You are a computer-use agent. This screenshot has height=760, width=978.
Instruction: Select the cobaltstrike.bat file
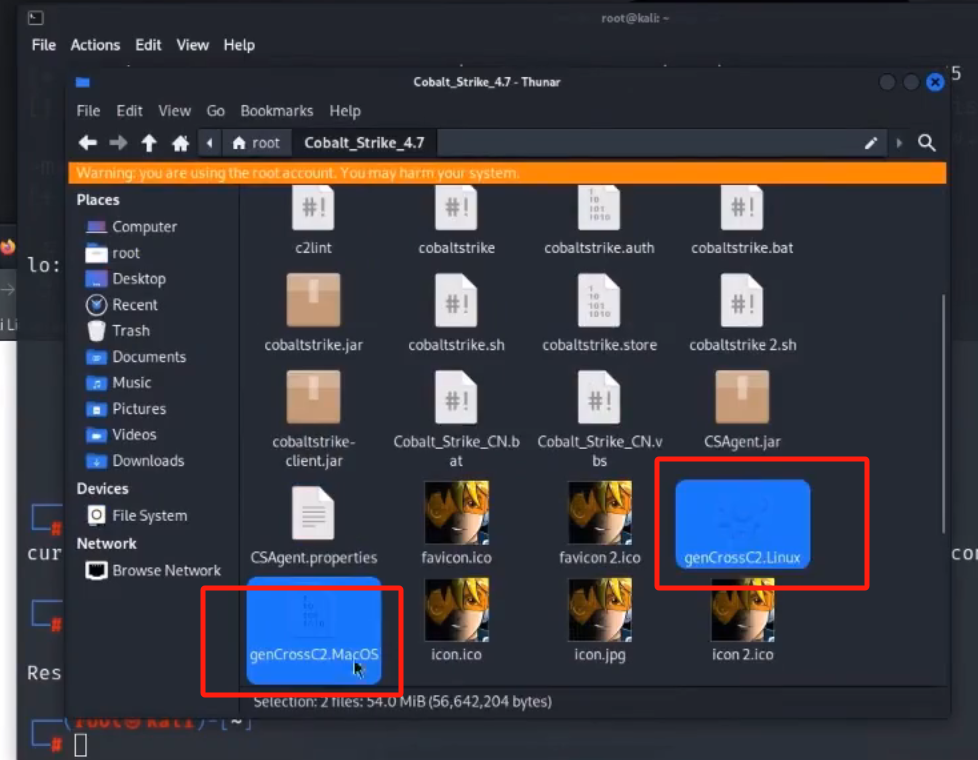(742, 220)
